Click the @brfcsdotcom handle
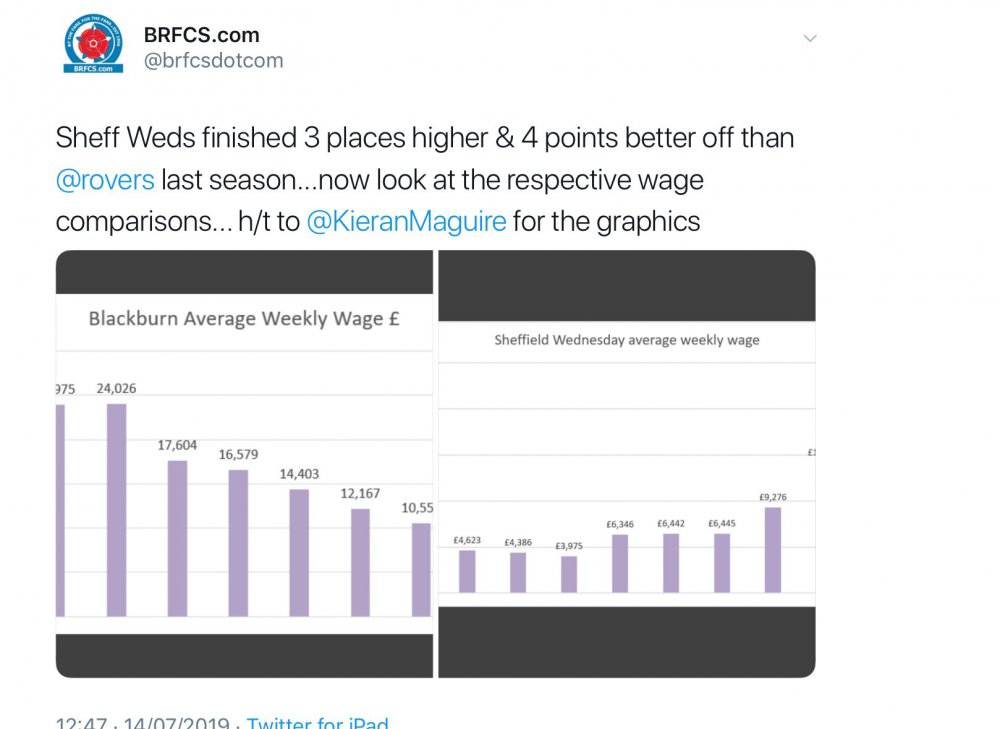Image resolution: width=1000 pixels, height=729 pixels. click(213, 61)
